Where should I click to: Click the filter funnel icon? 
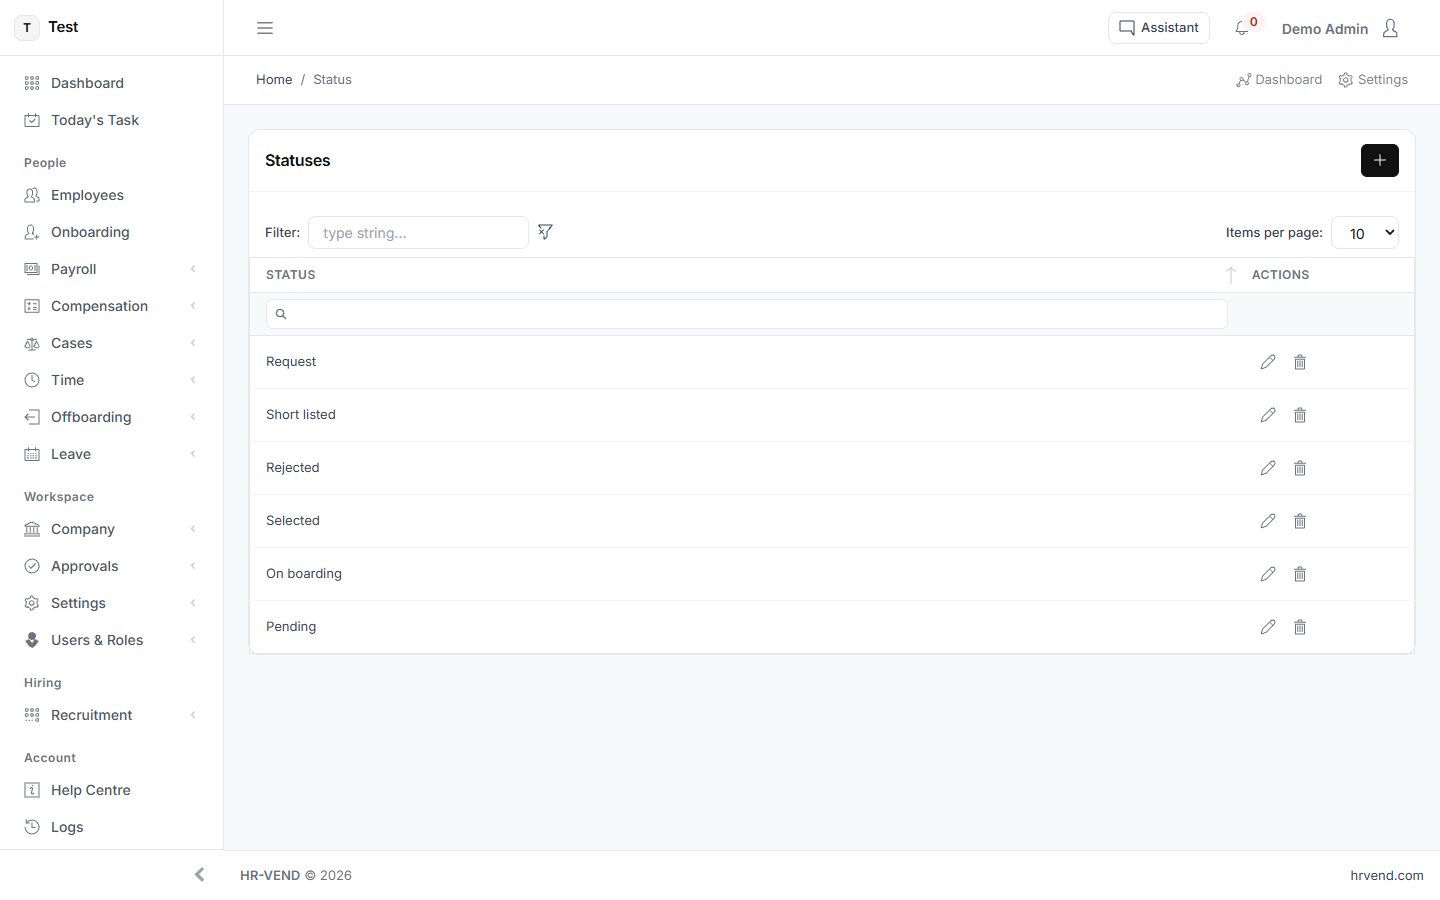545,232
